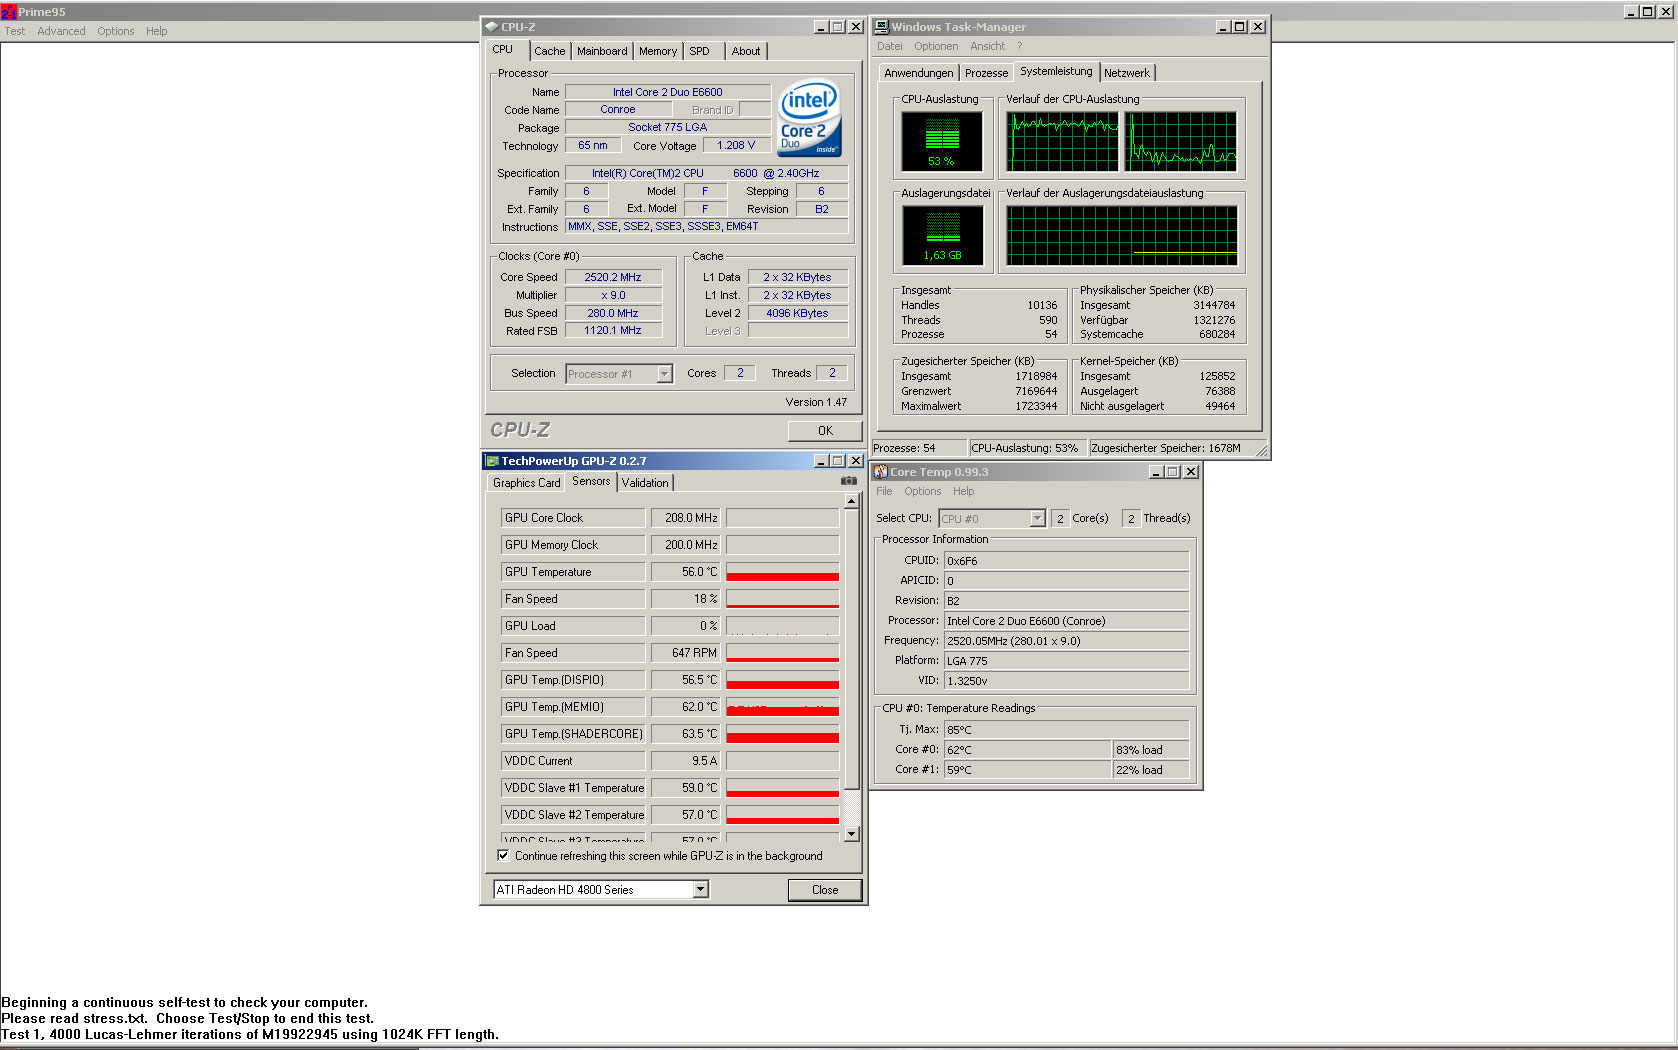Click the GPU Core Clock value field
The image size is (1678, 1050).
tap(685, 518)
